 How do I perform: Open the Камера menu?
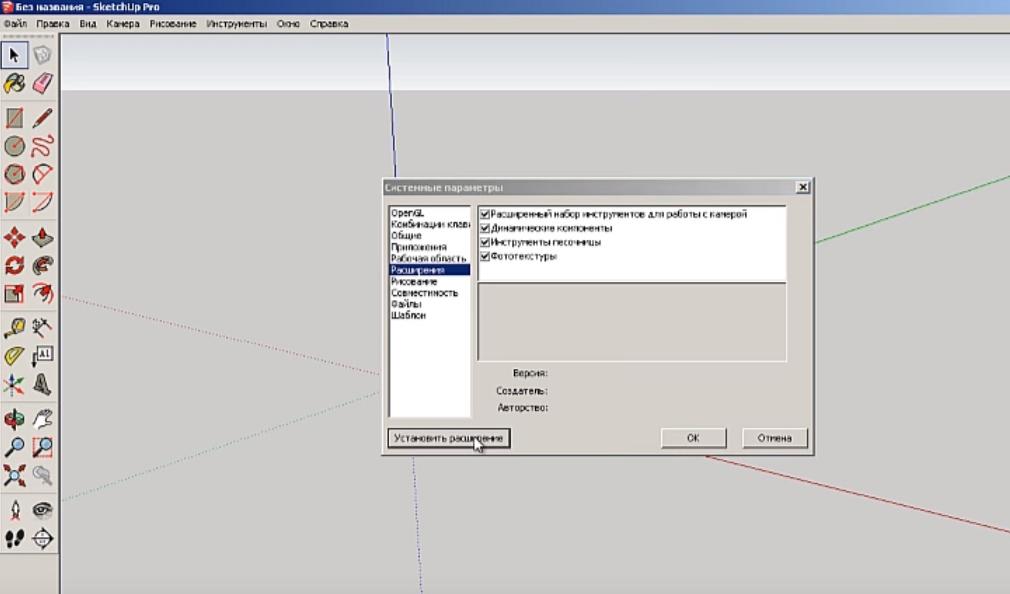point(123,23)
